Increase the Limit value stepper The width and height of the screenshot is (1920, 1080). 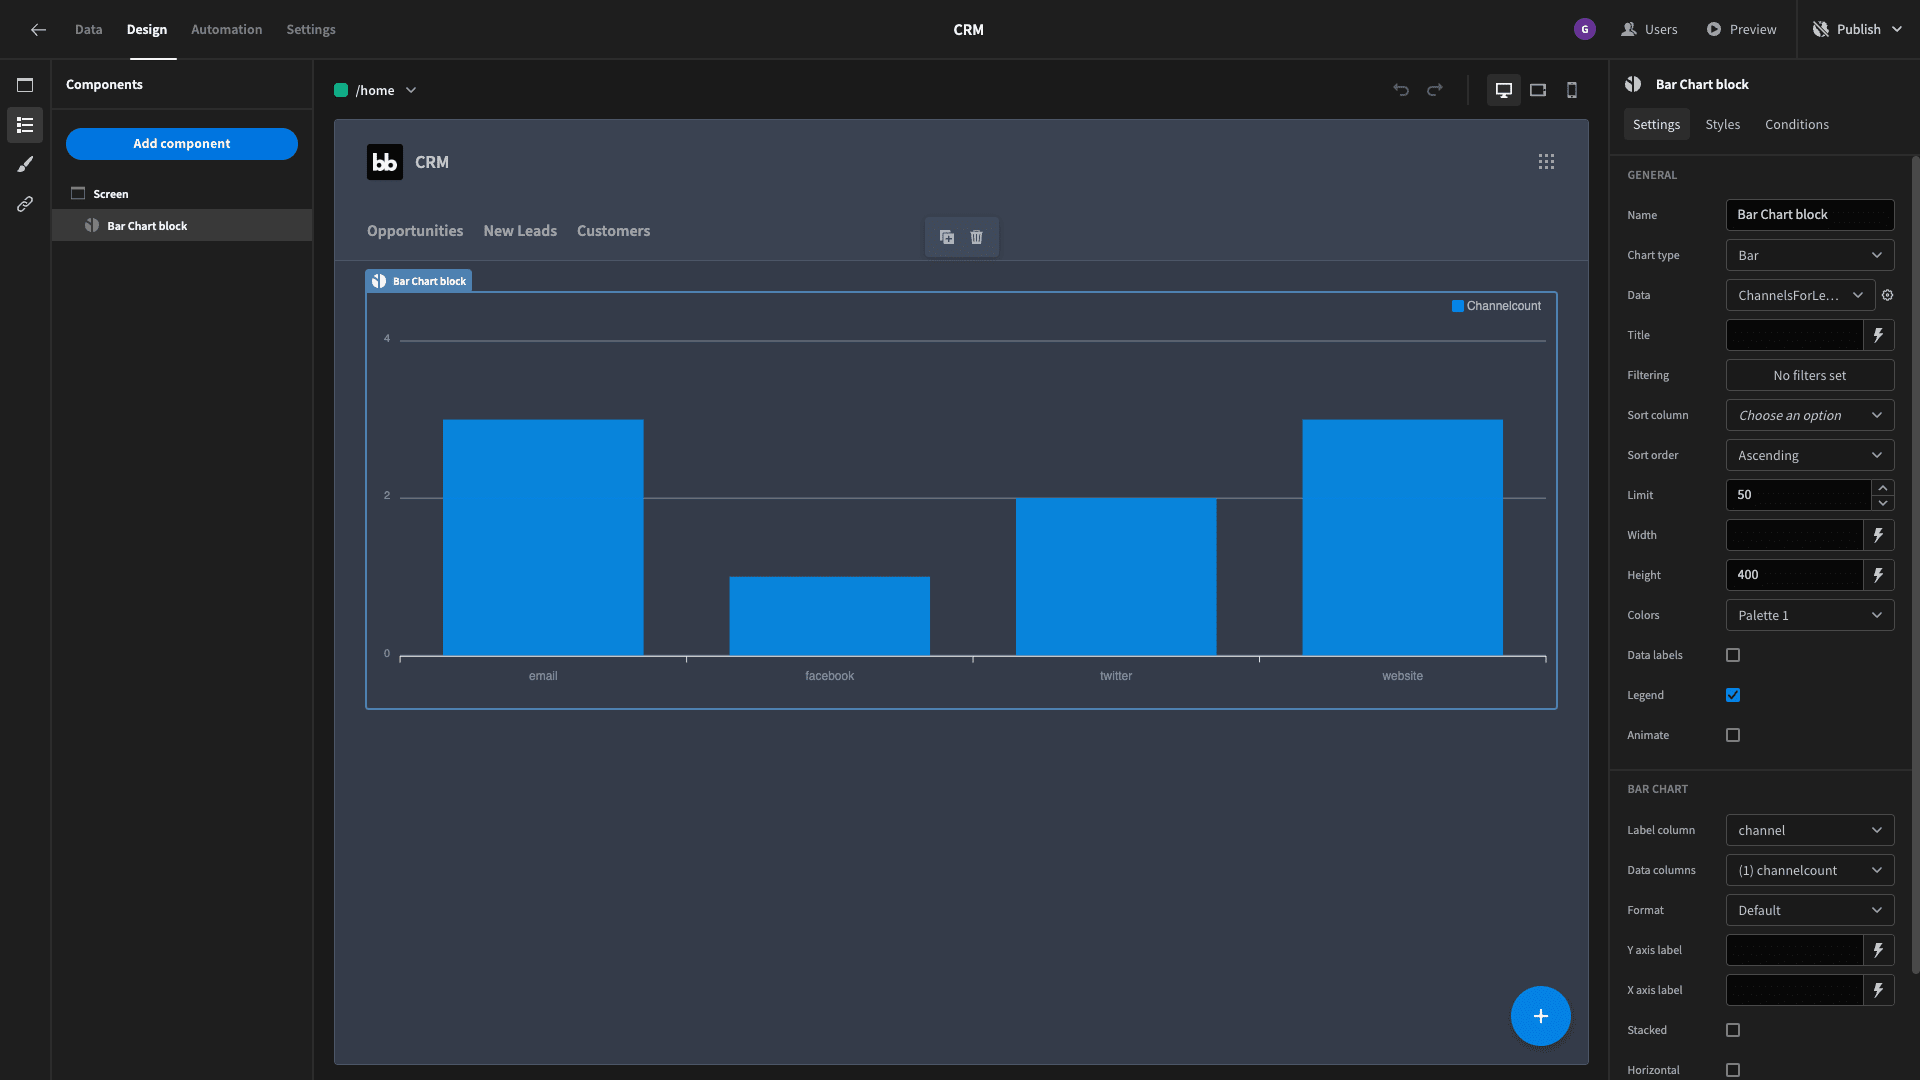tap(1883, 488)
